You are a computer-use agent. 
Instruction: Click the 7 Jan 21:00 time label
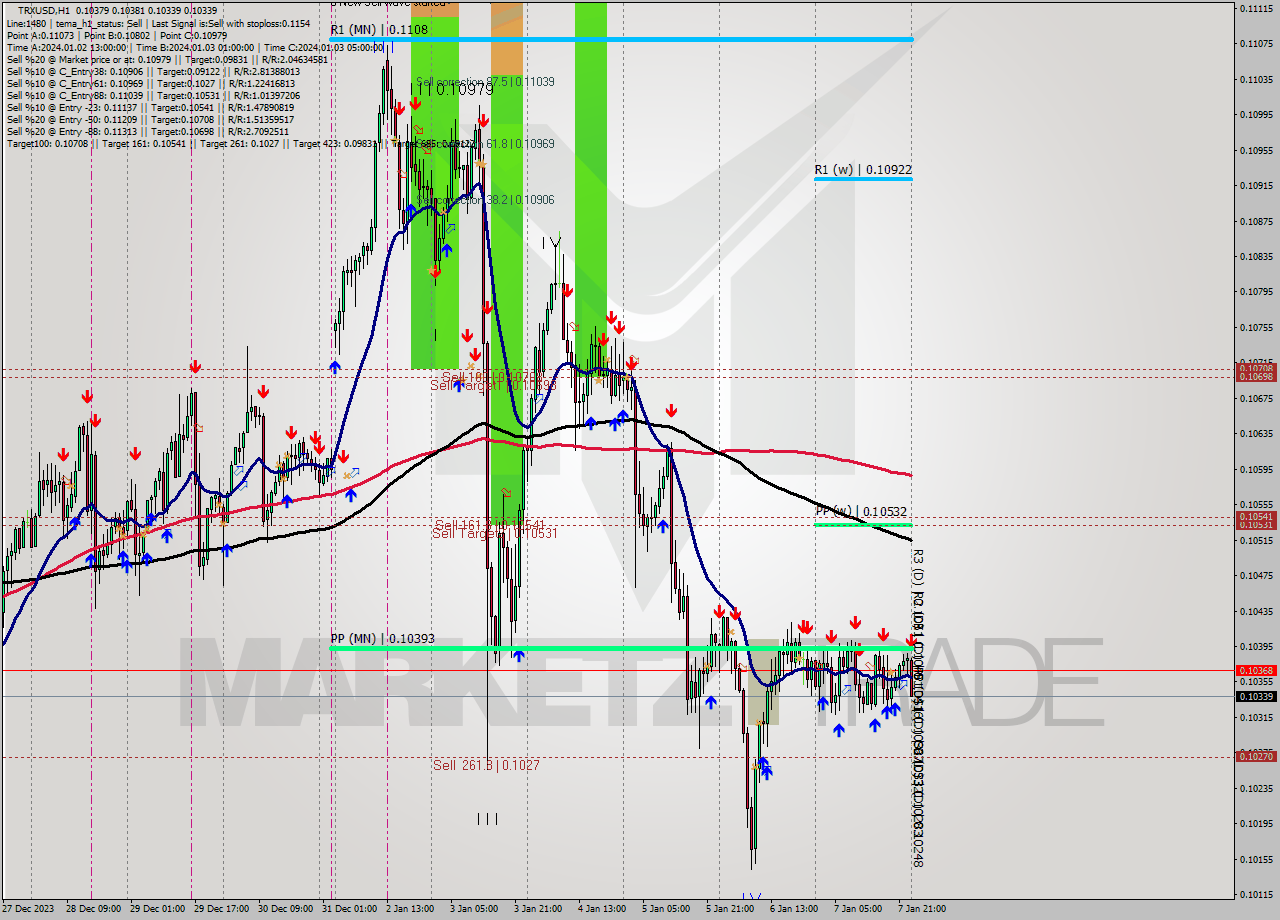(921, 909)
